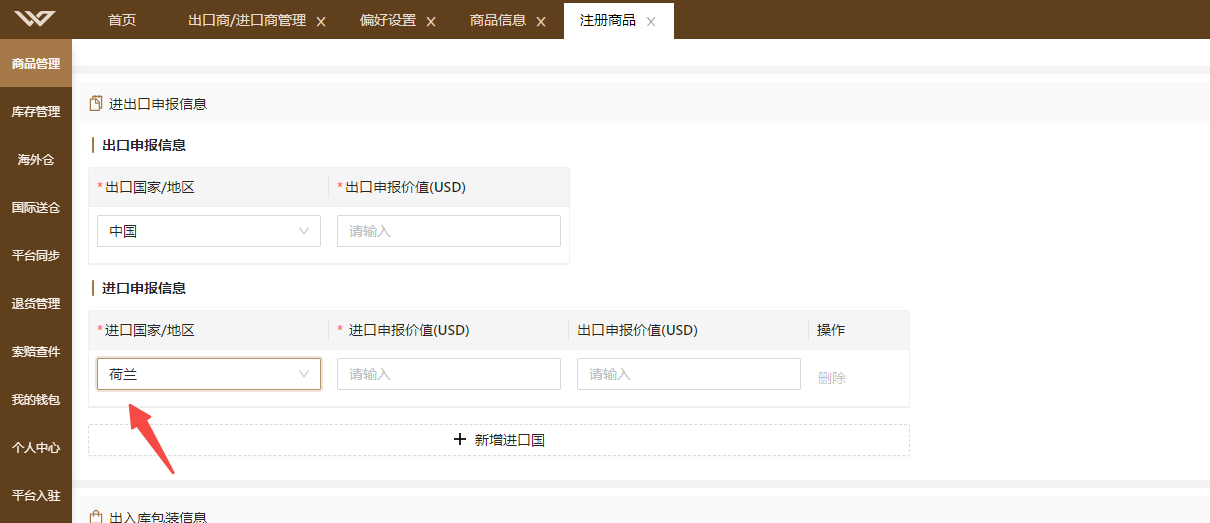Click the 出入库包装信息 section title
Viewport: 1210px width, 523px height.
(158, 517)
